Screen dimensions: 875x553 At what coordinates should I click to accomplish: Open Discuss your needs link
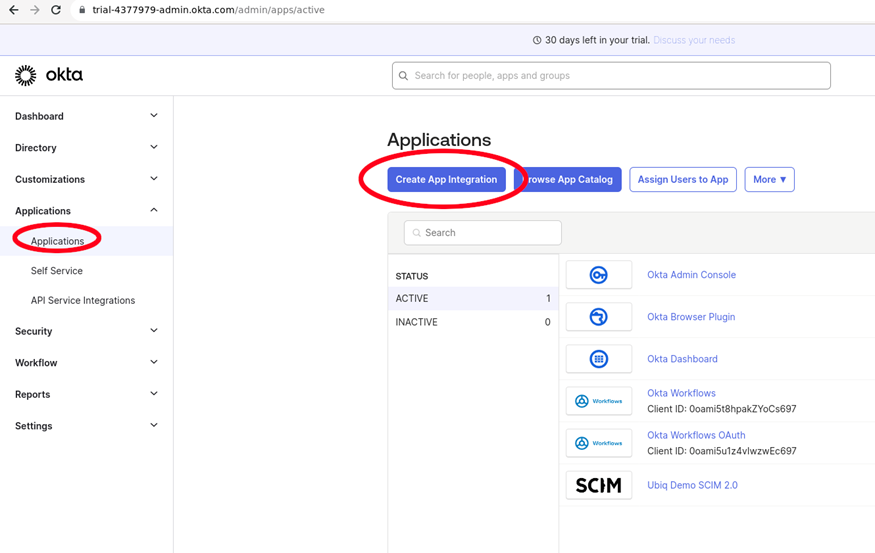[694, 40]
